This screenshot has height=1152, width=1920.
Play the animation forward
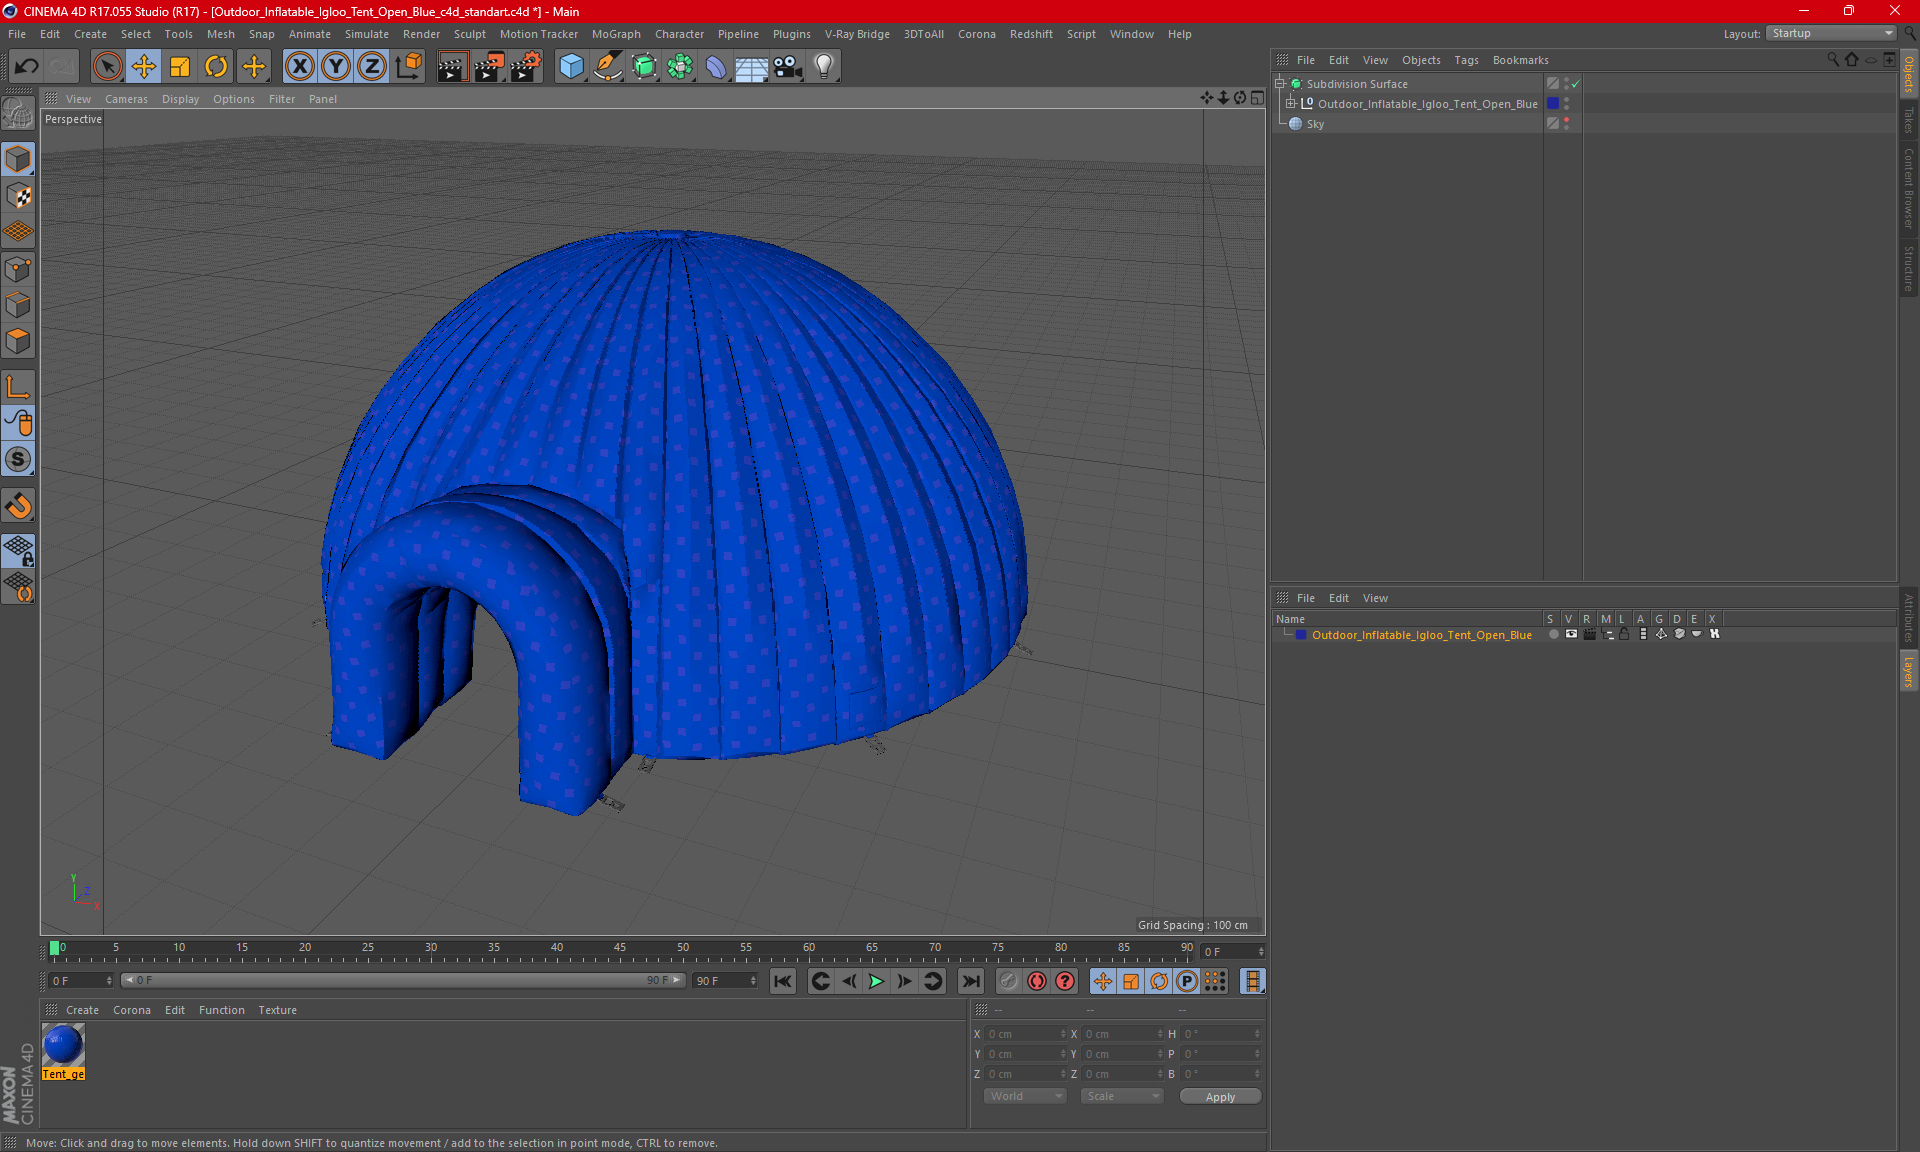[x=876, y=981]
